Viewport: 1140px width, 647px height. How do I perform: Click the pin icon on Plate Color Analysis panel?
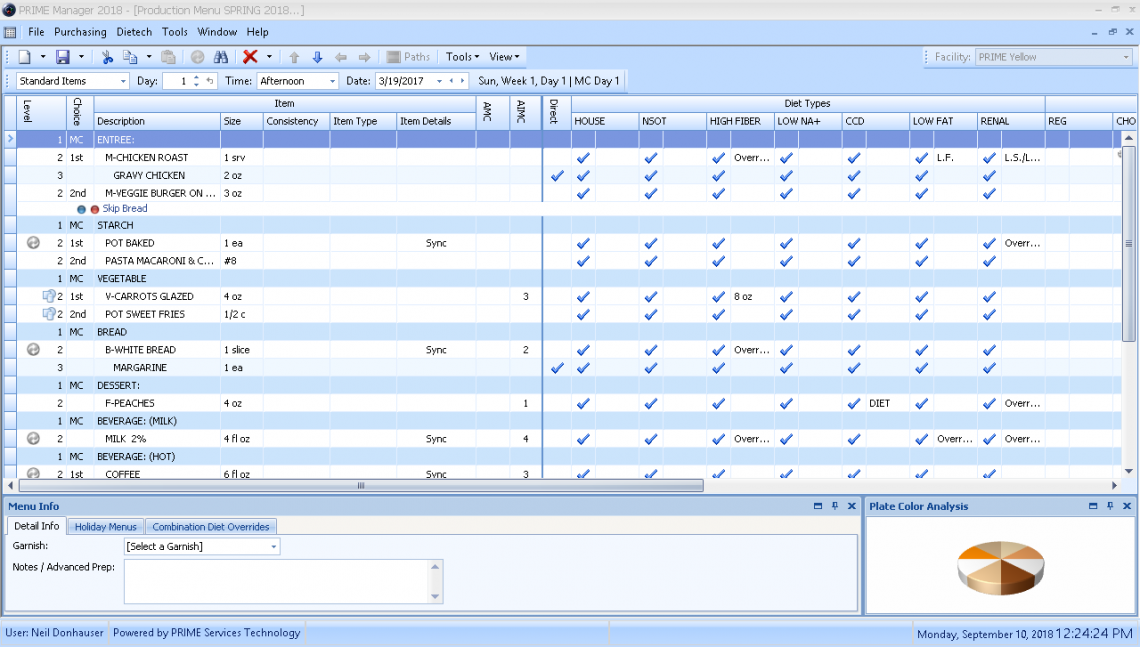click(1110, 506)
